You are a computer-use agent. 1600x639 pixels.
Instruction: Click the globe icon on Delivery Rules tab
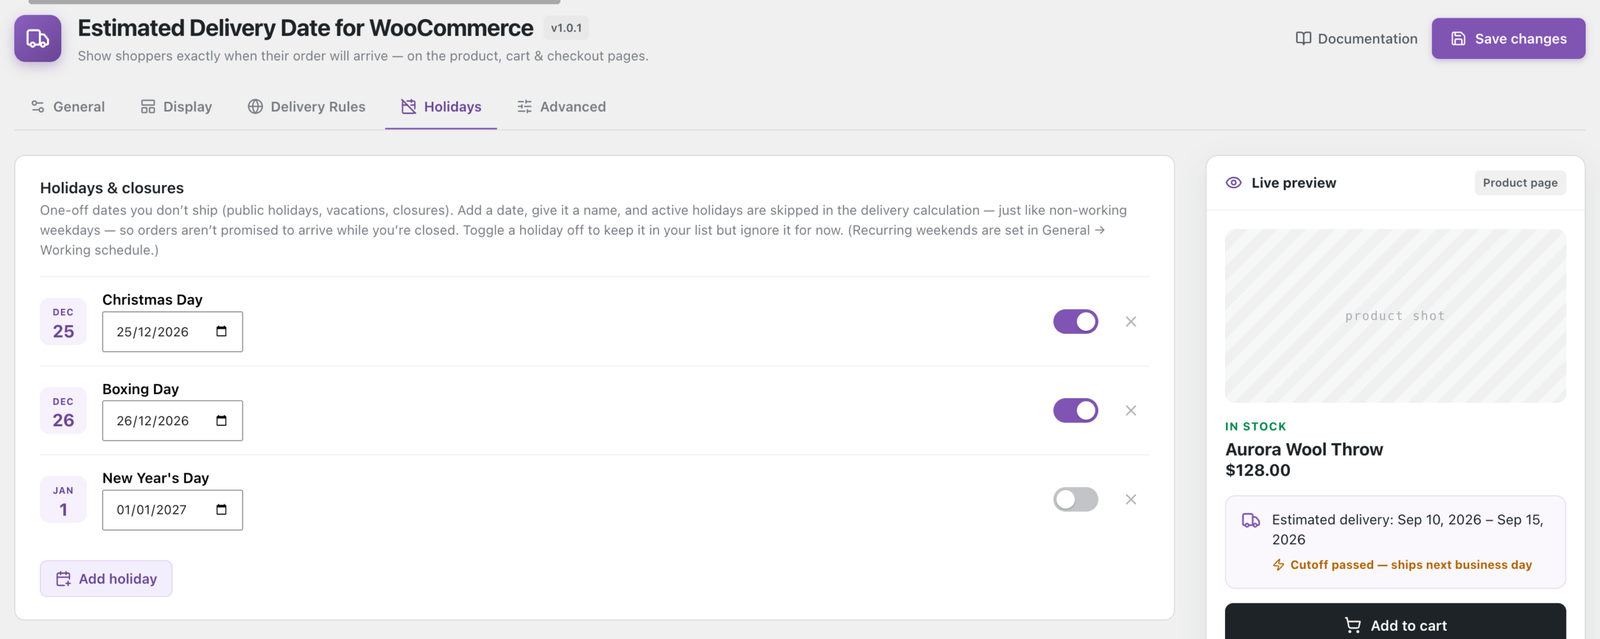tap(255, 107)
